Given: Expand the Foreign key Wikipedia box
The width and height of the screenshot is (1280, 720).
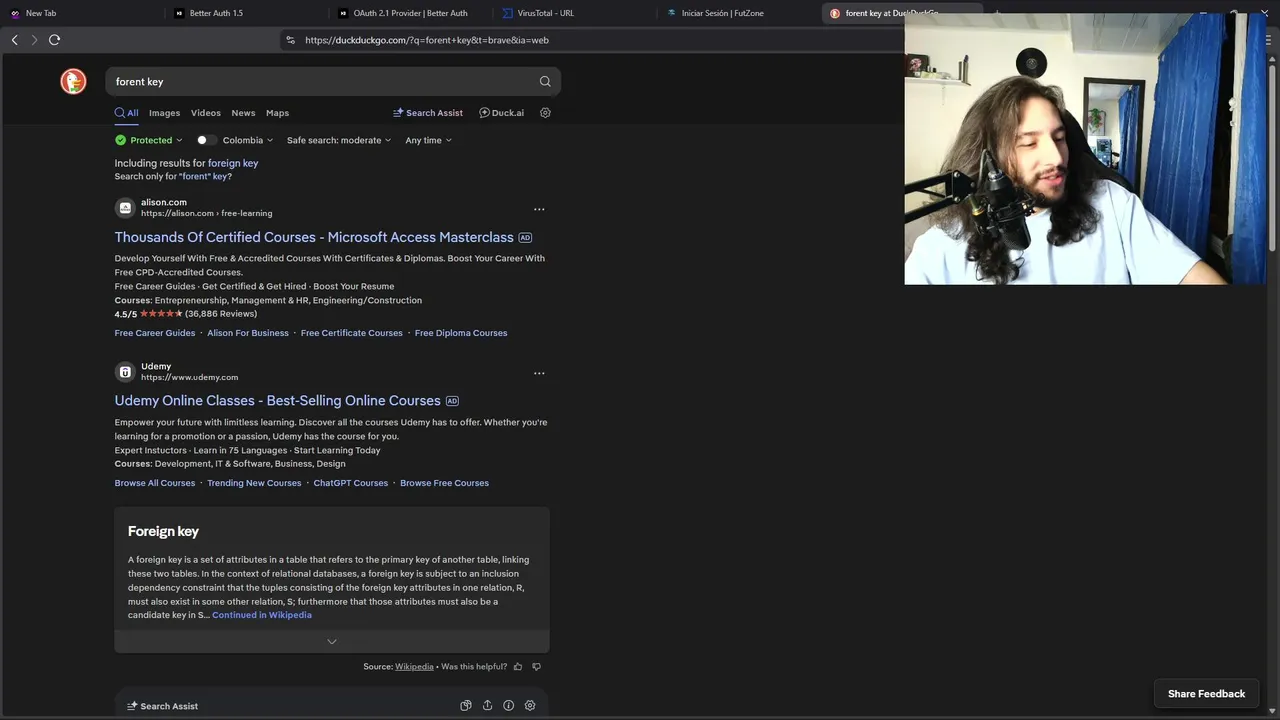Looking at the screenshot, I should [332, 641].
